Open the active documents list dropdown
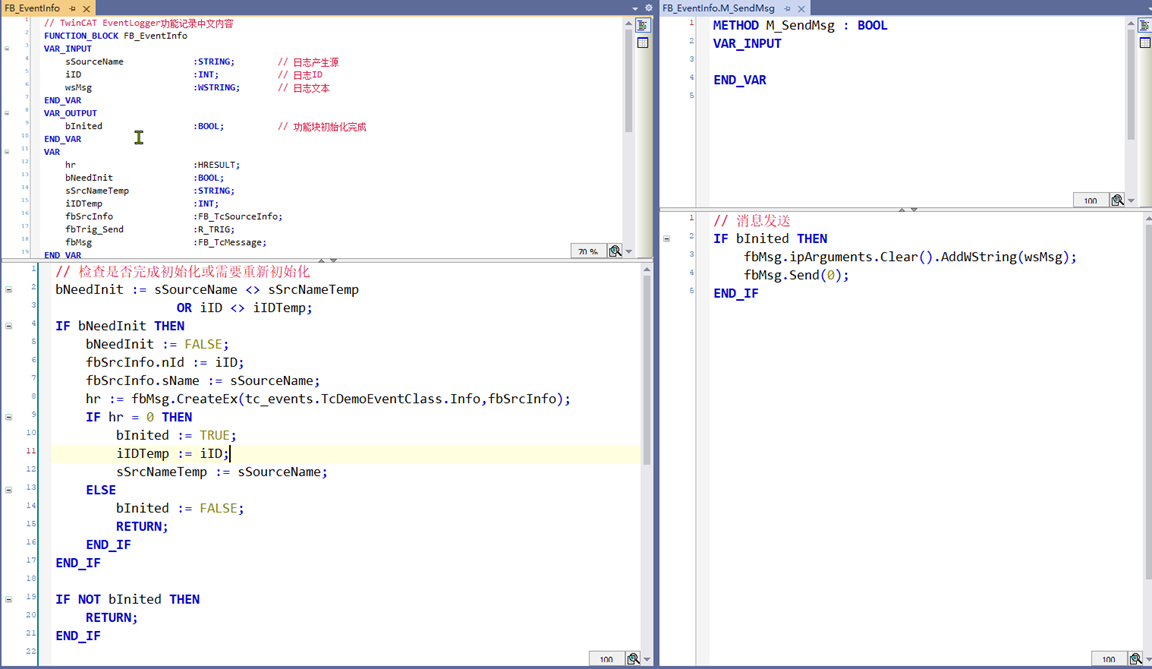 [635, 8]
